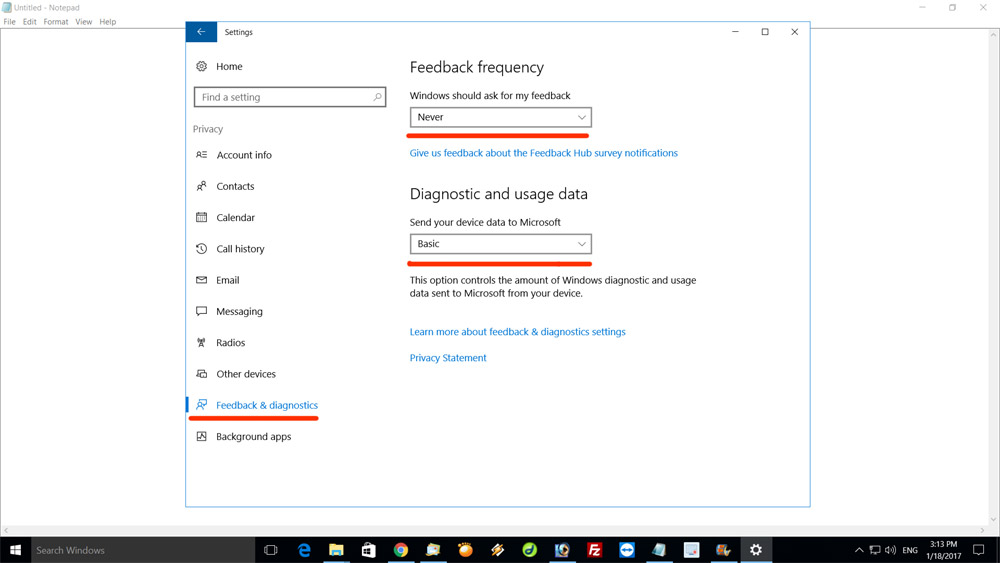Open the File menu in Notepad
Viewport: 1000px width, 563px height.
[10, 22]
